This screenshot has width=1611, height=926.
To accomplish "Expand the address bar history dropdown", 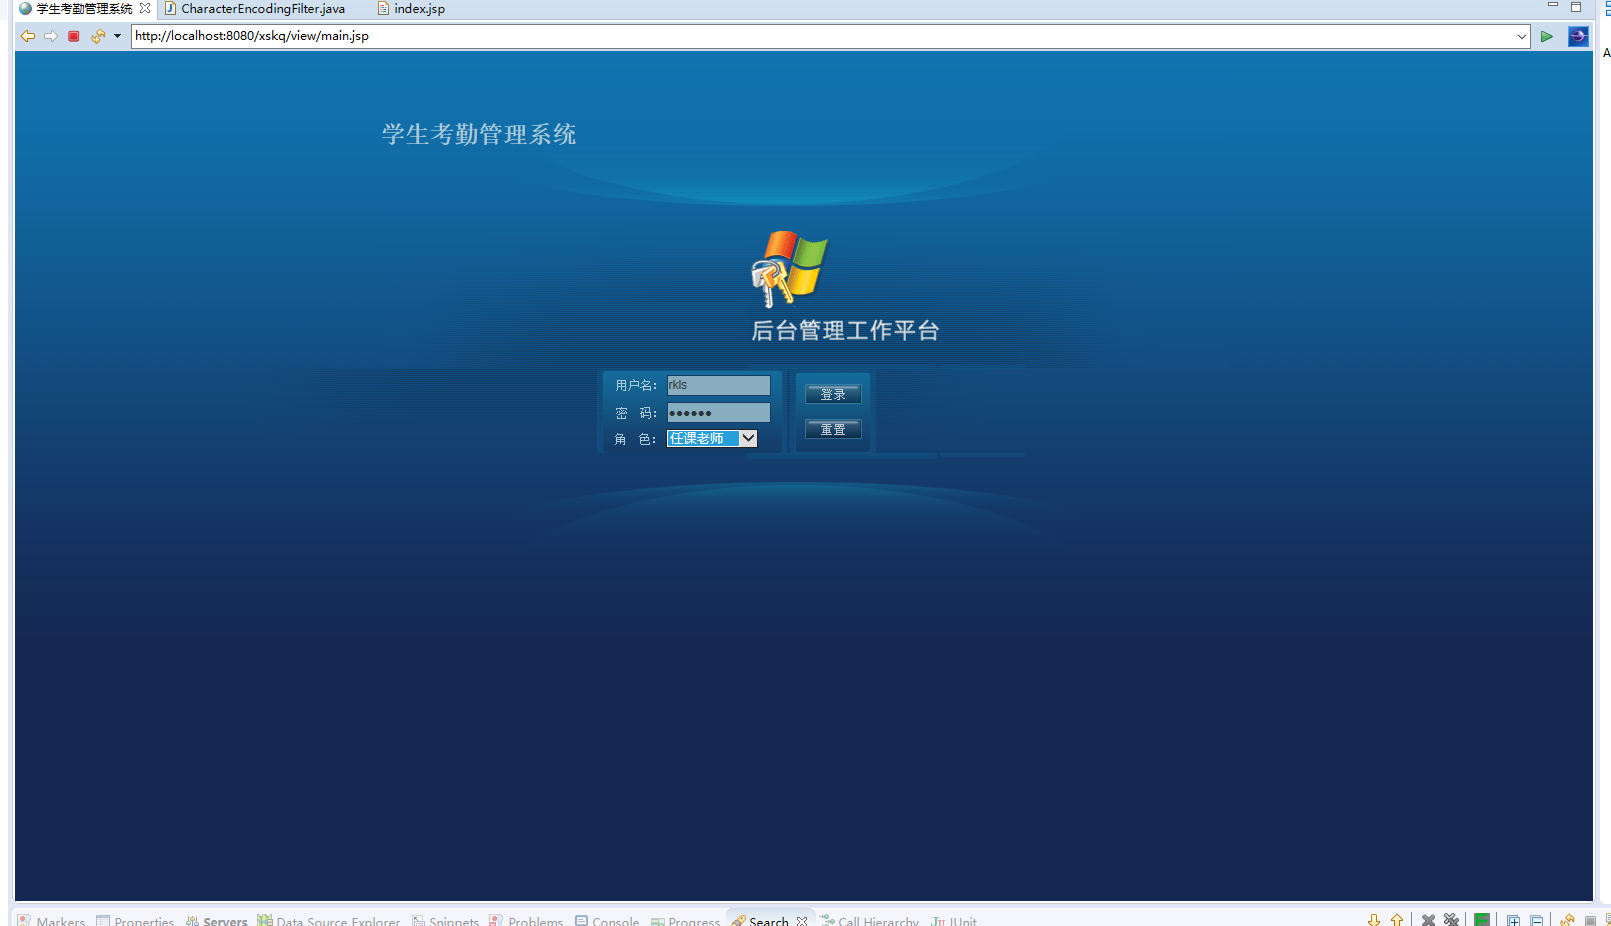I will click(x=1522, y=36).
